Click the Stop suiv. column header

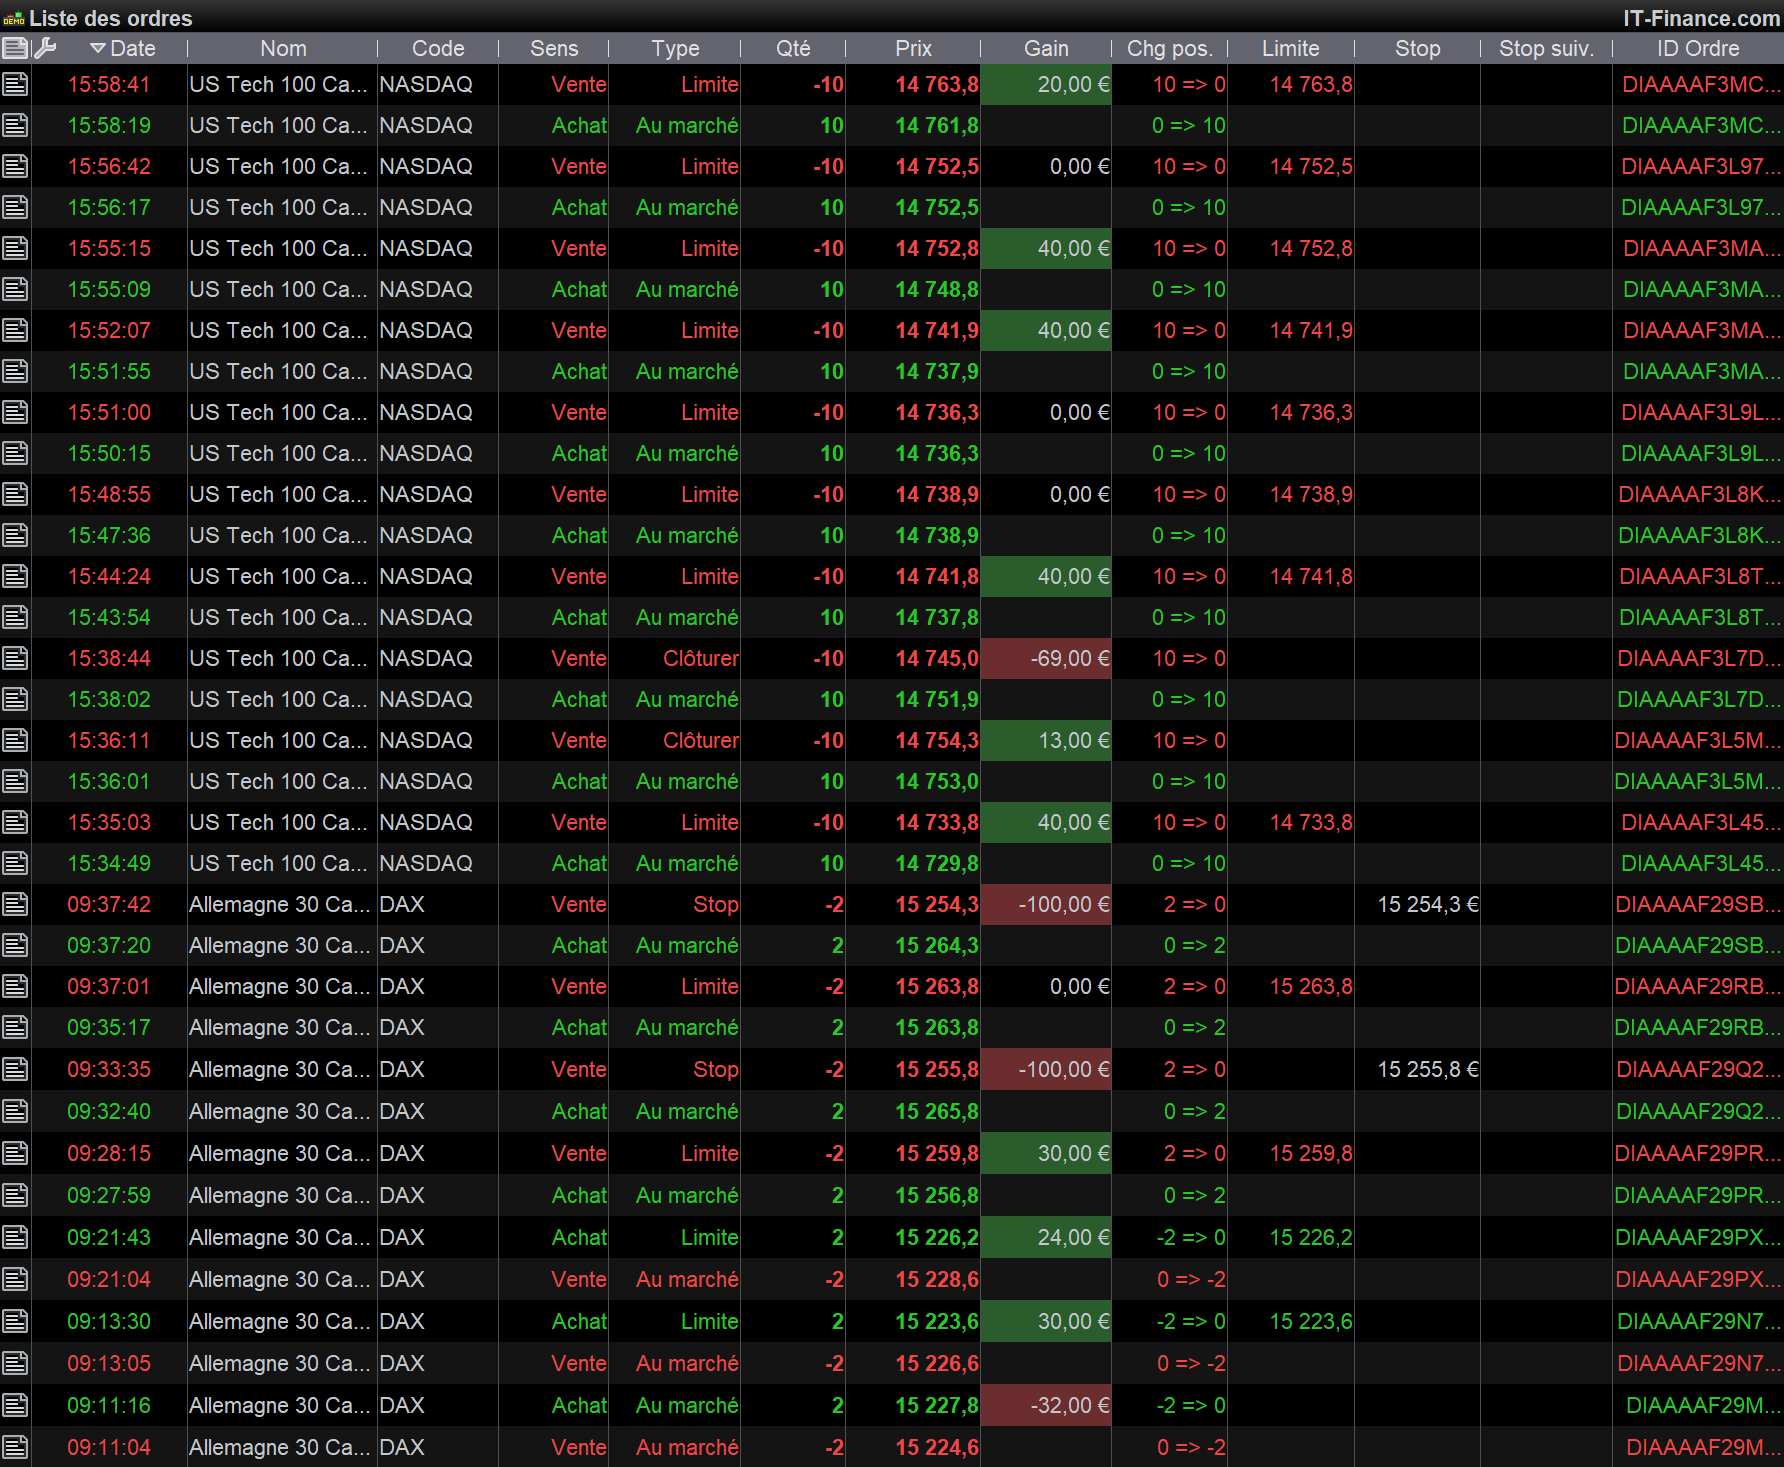[x=1546, y=48]
